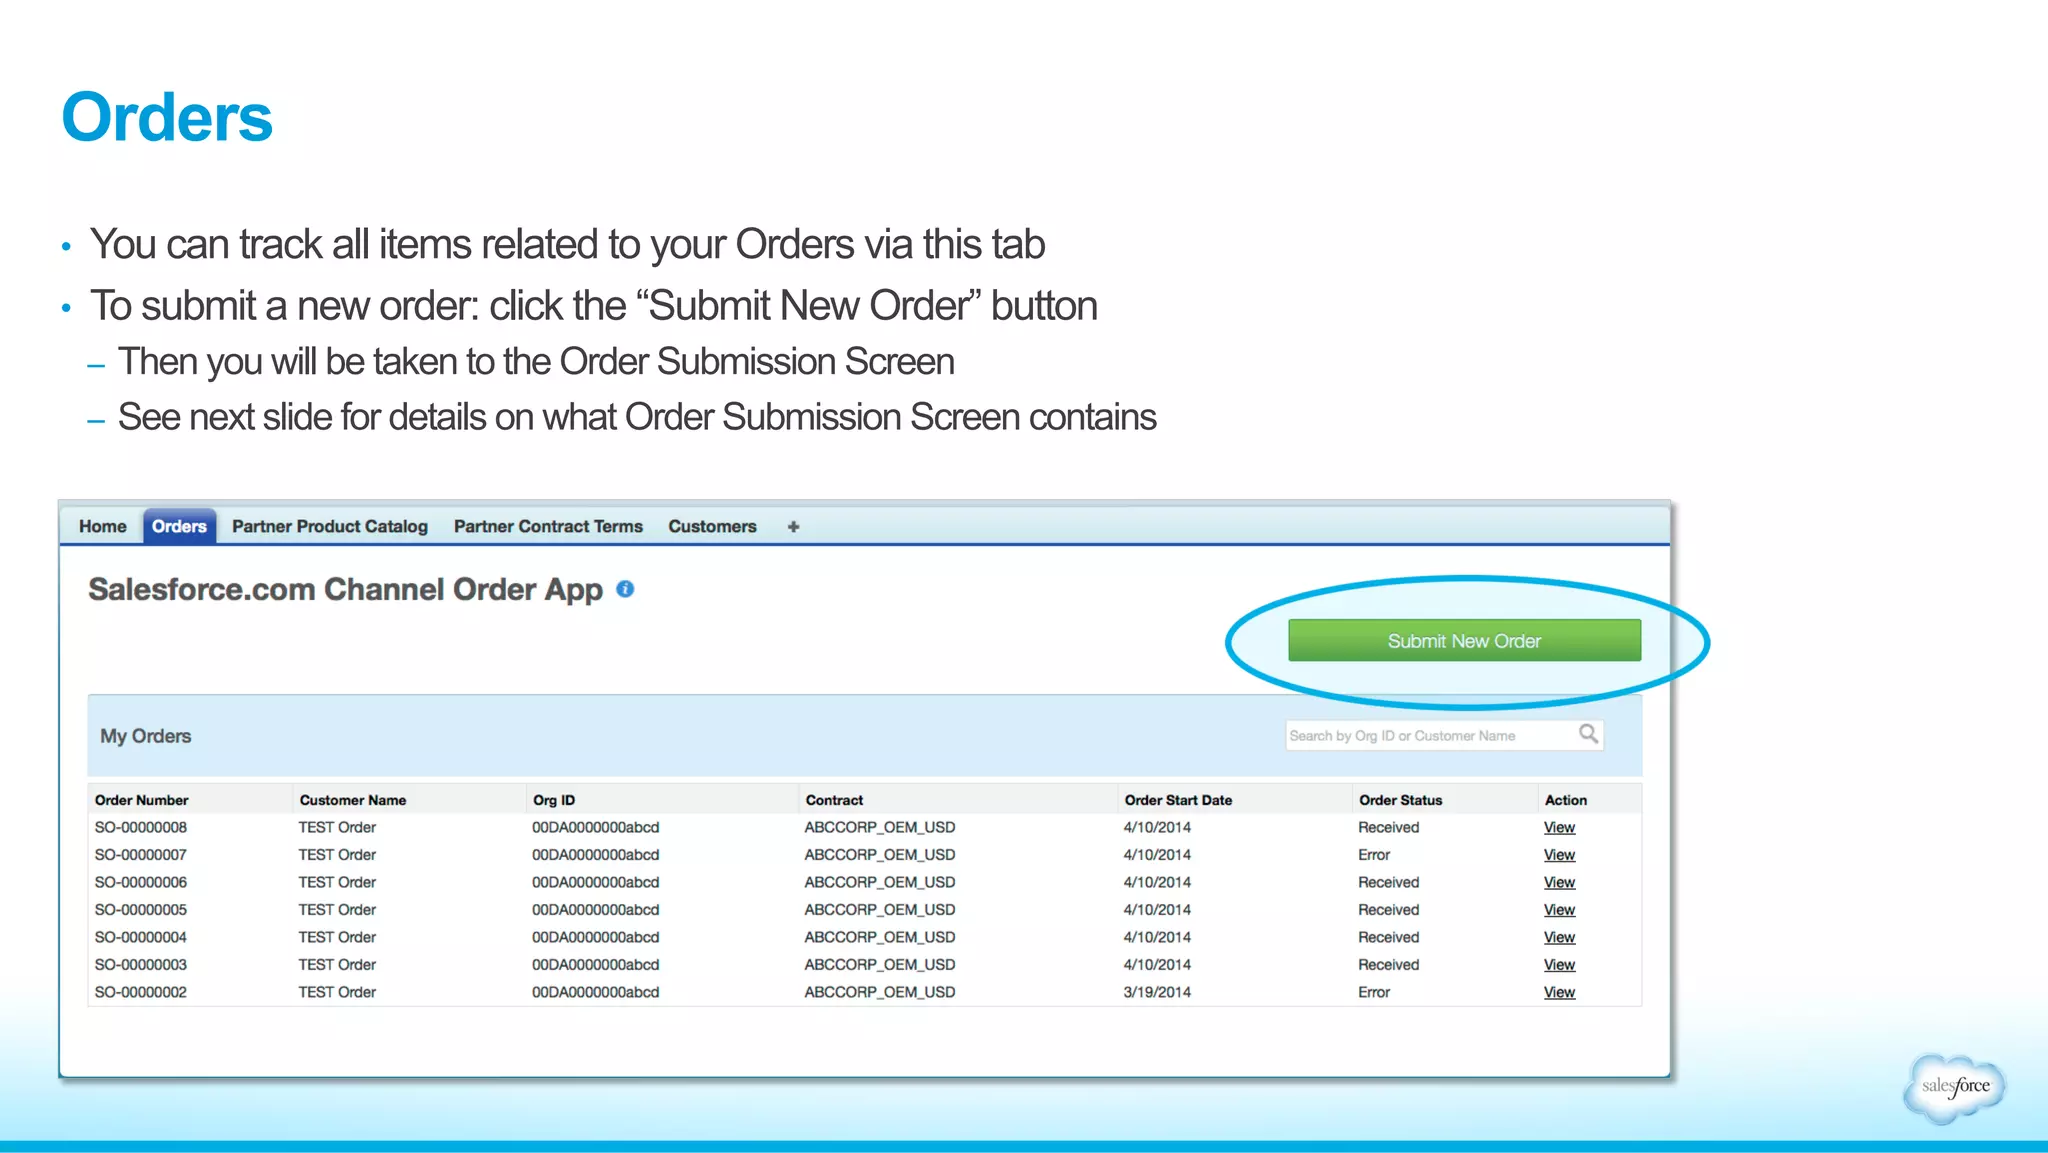View order SO-00000006
This screenshot has width=2048, height=1153.
pos(1559,882)
